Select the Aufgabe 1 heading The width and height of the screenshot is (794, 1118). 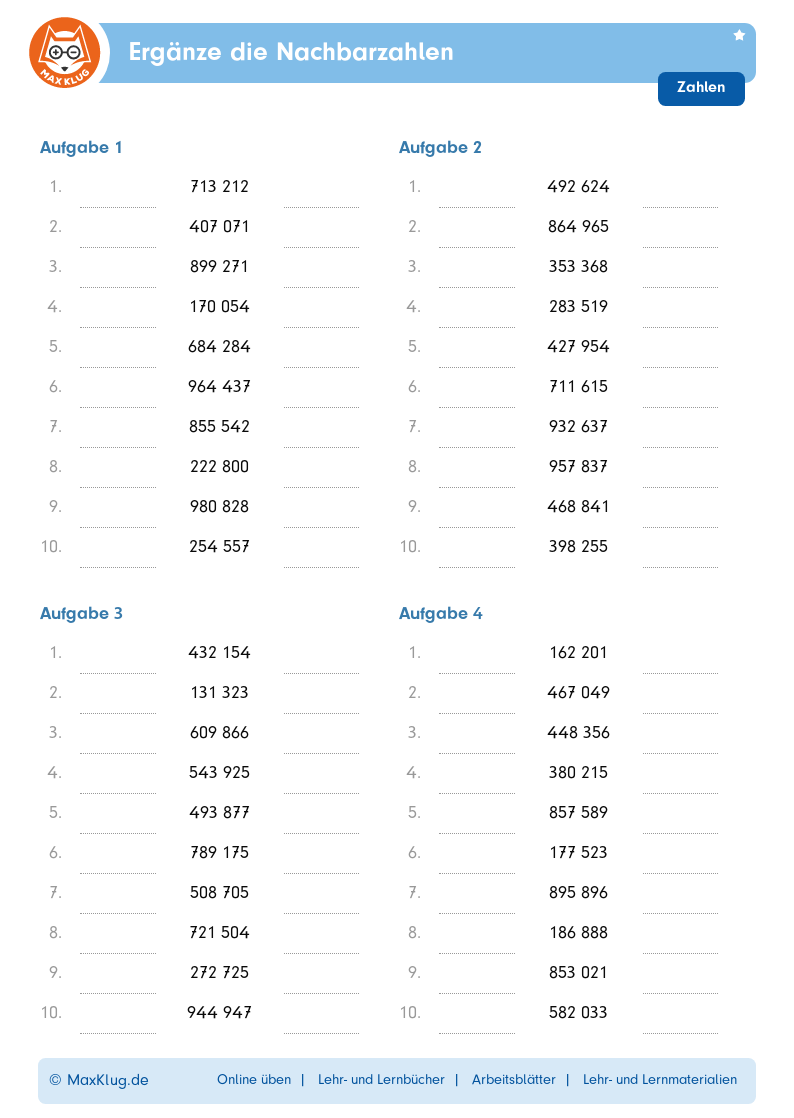[x=81, y=148]
